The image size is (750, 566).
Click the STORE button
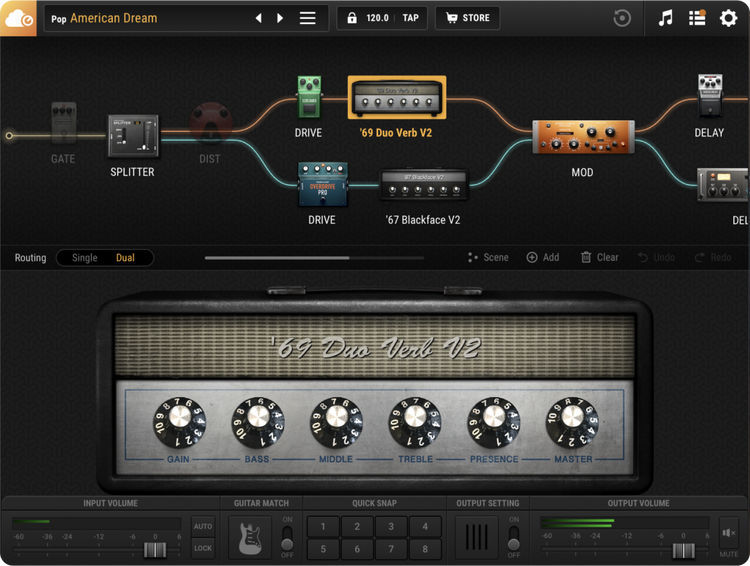point(468,18)
